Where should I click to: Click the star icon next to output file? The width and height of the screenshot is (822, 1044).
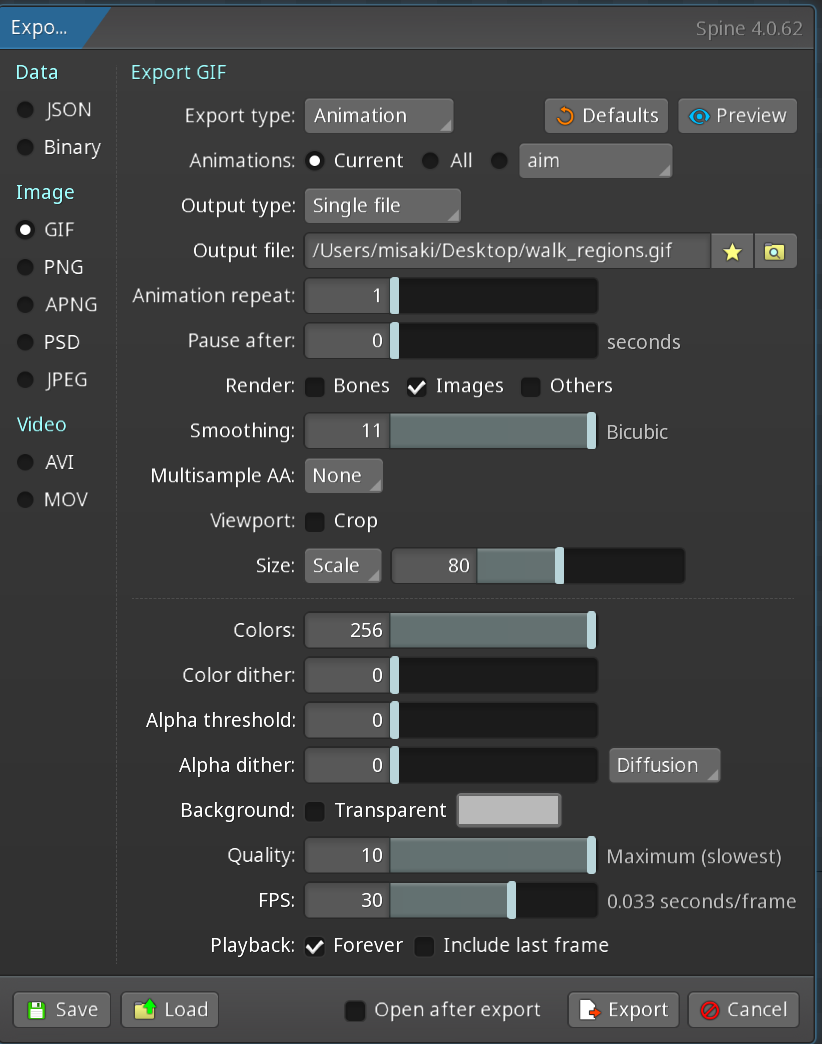pyautogui.click(x=731, y=250)
